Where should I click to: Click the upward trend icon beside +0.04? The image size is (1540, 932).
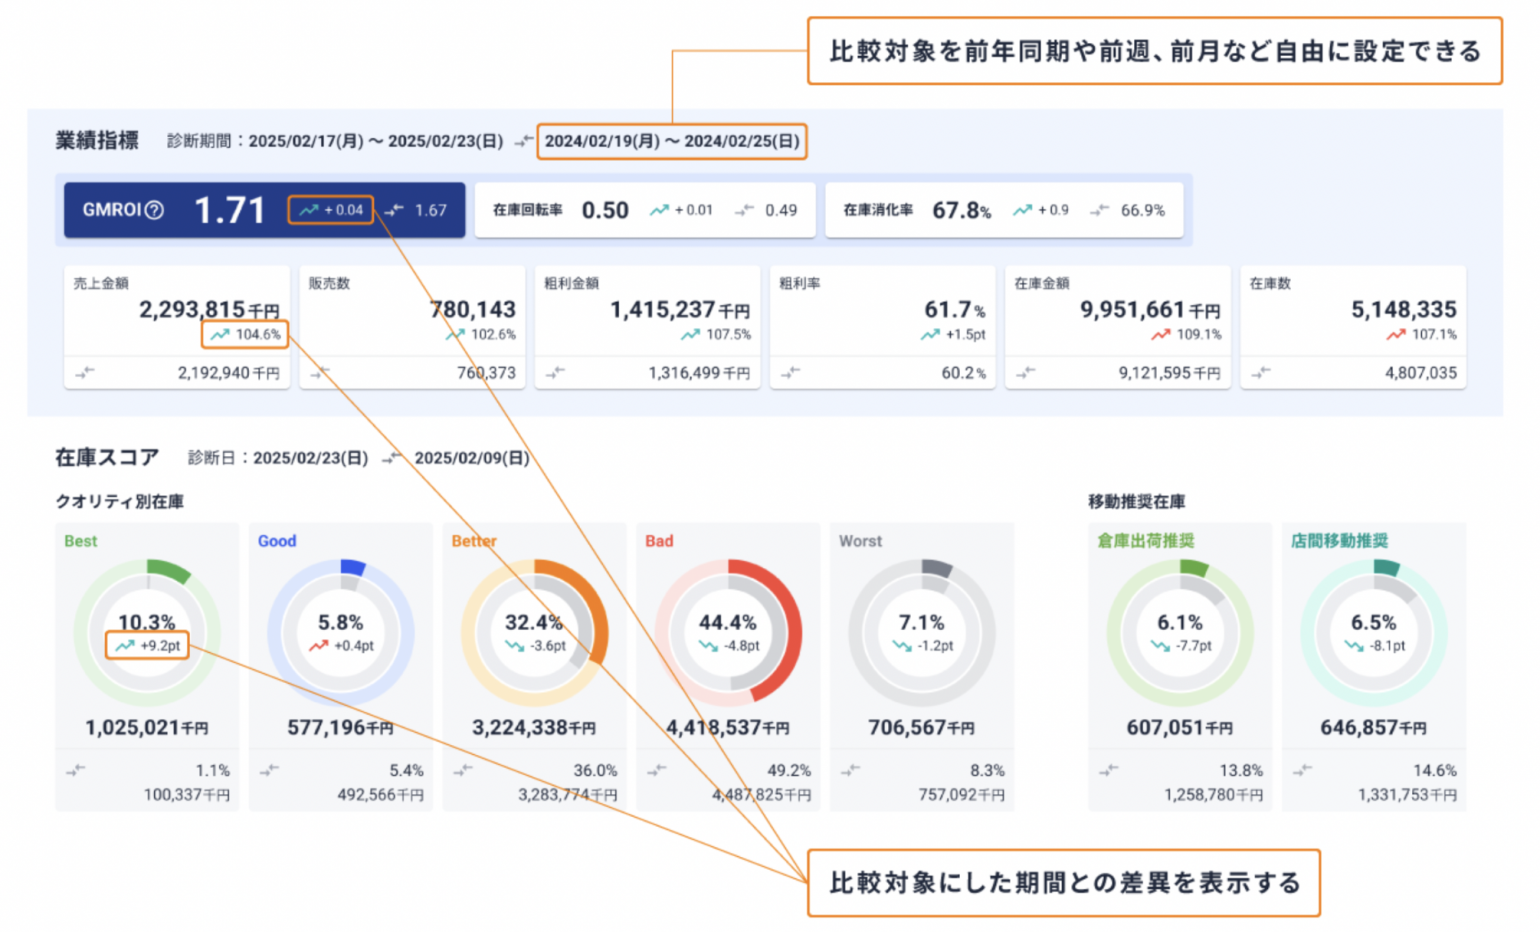tap(308, 210)
